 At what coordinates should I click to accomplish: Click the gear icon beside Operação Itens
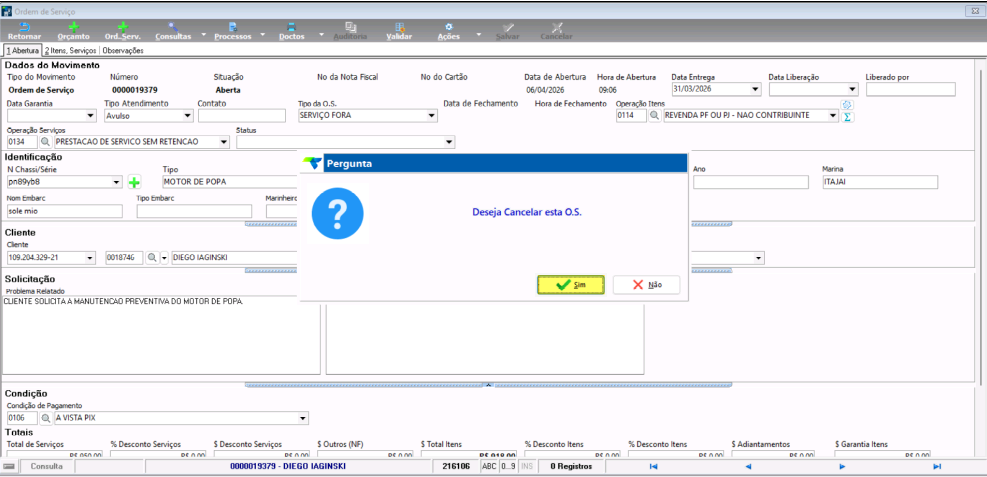click(847, 105)
